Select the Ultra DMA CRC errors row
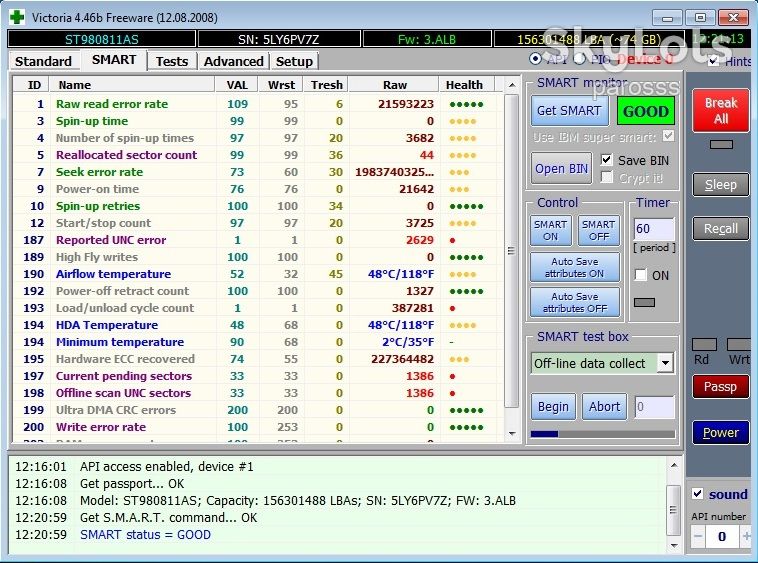This screenshot has width=758, height=563. [x=258, y=410]
